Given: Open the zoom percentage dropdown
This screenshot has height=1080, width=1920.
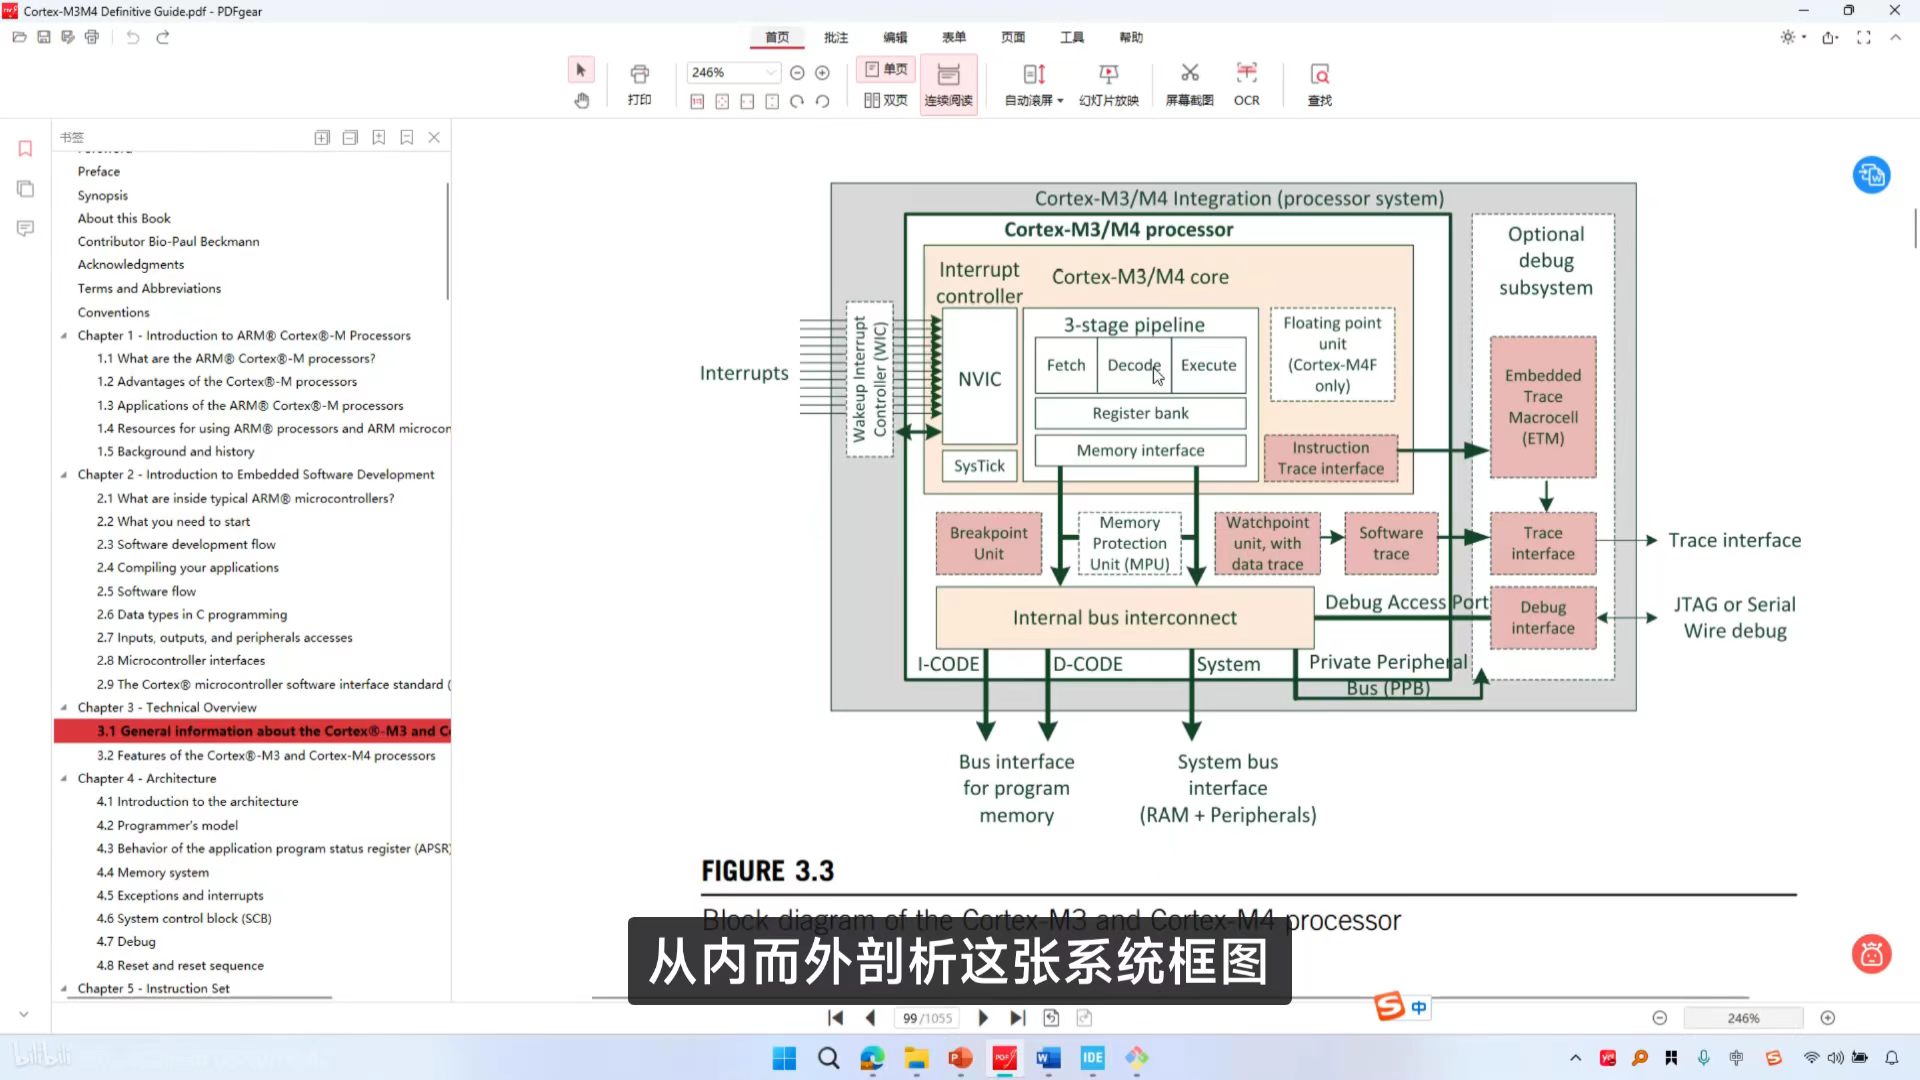Looking at the screenshot, I should click(x=771, y=73).
